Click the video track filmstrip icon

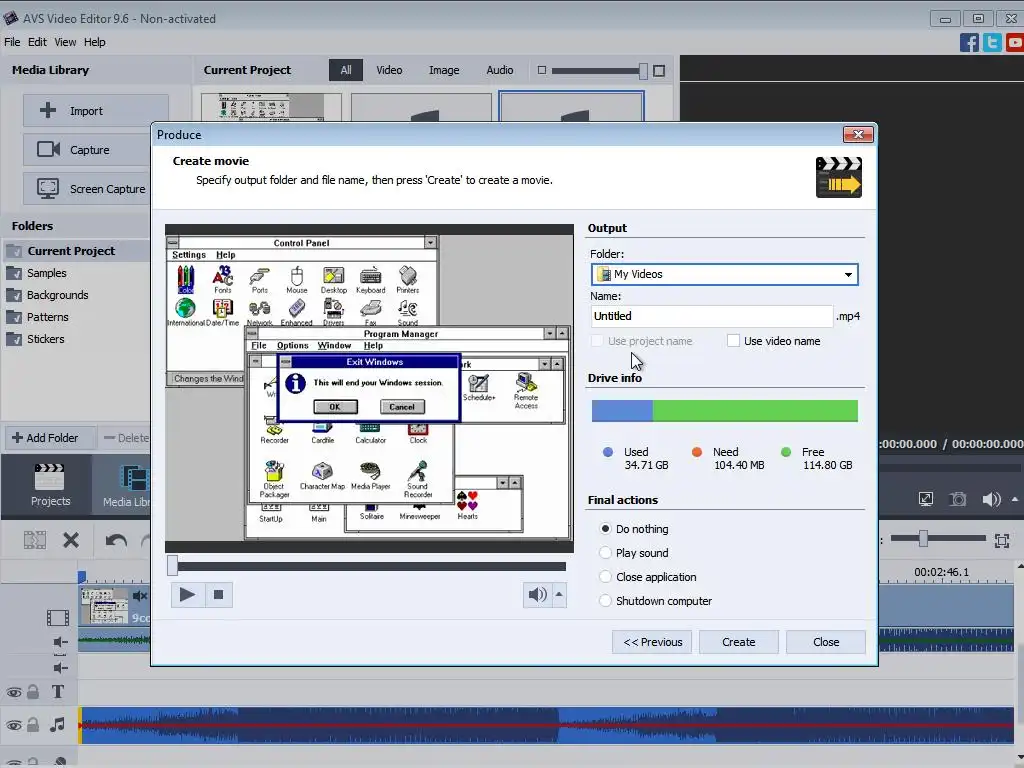57,618
